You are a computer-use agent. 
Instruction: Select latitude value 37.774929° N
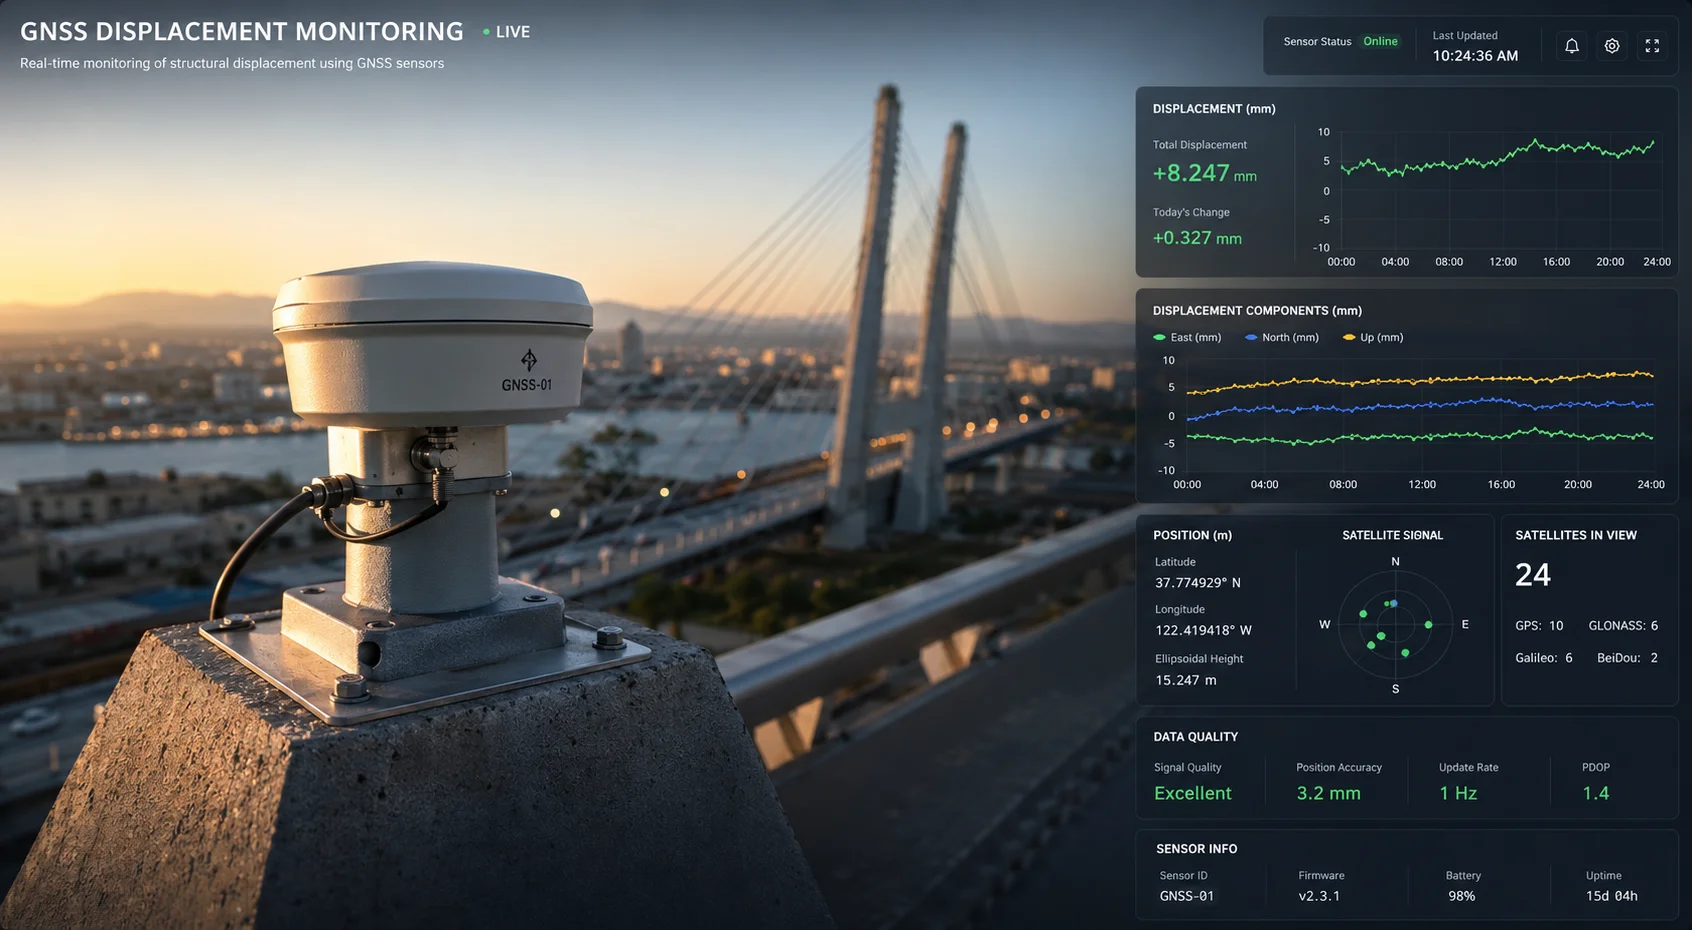click(x=1197, y=583)
